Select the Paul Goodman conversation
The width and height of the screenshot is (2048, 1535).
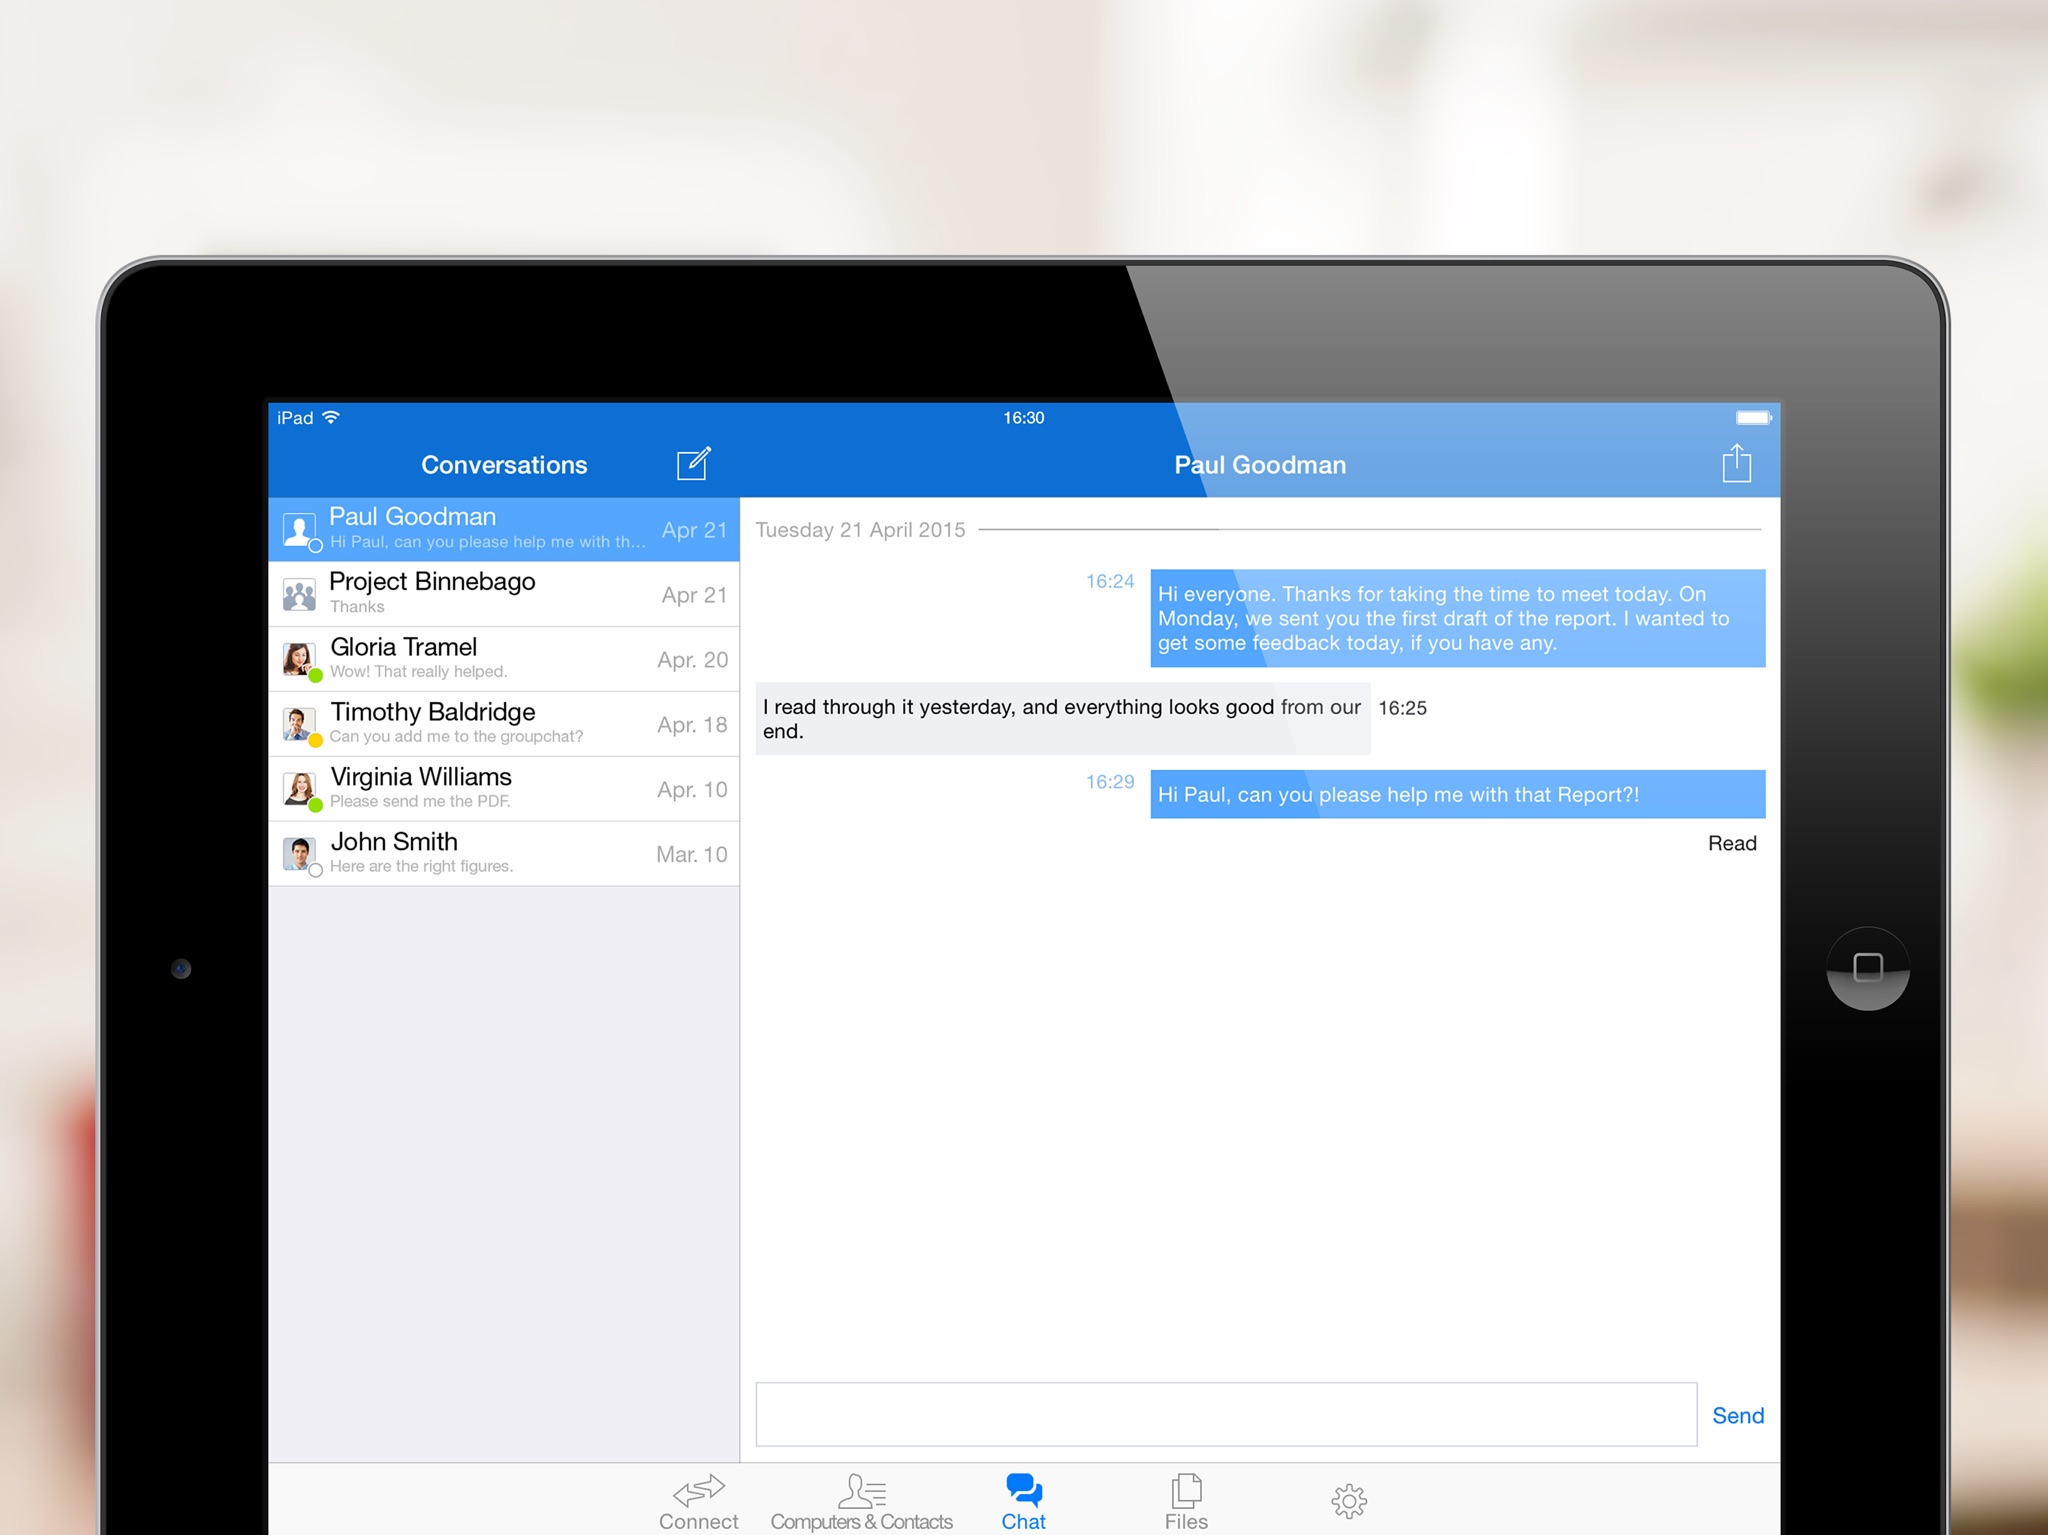point(504,529)
